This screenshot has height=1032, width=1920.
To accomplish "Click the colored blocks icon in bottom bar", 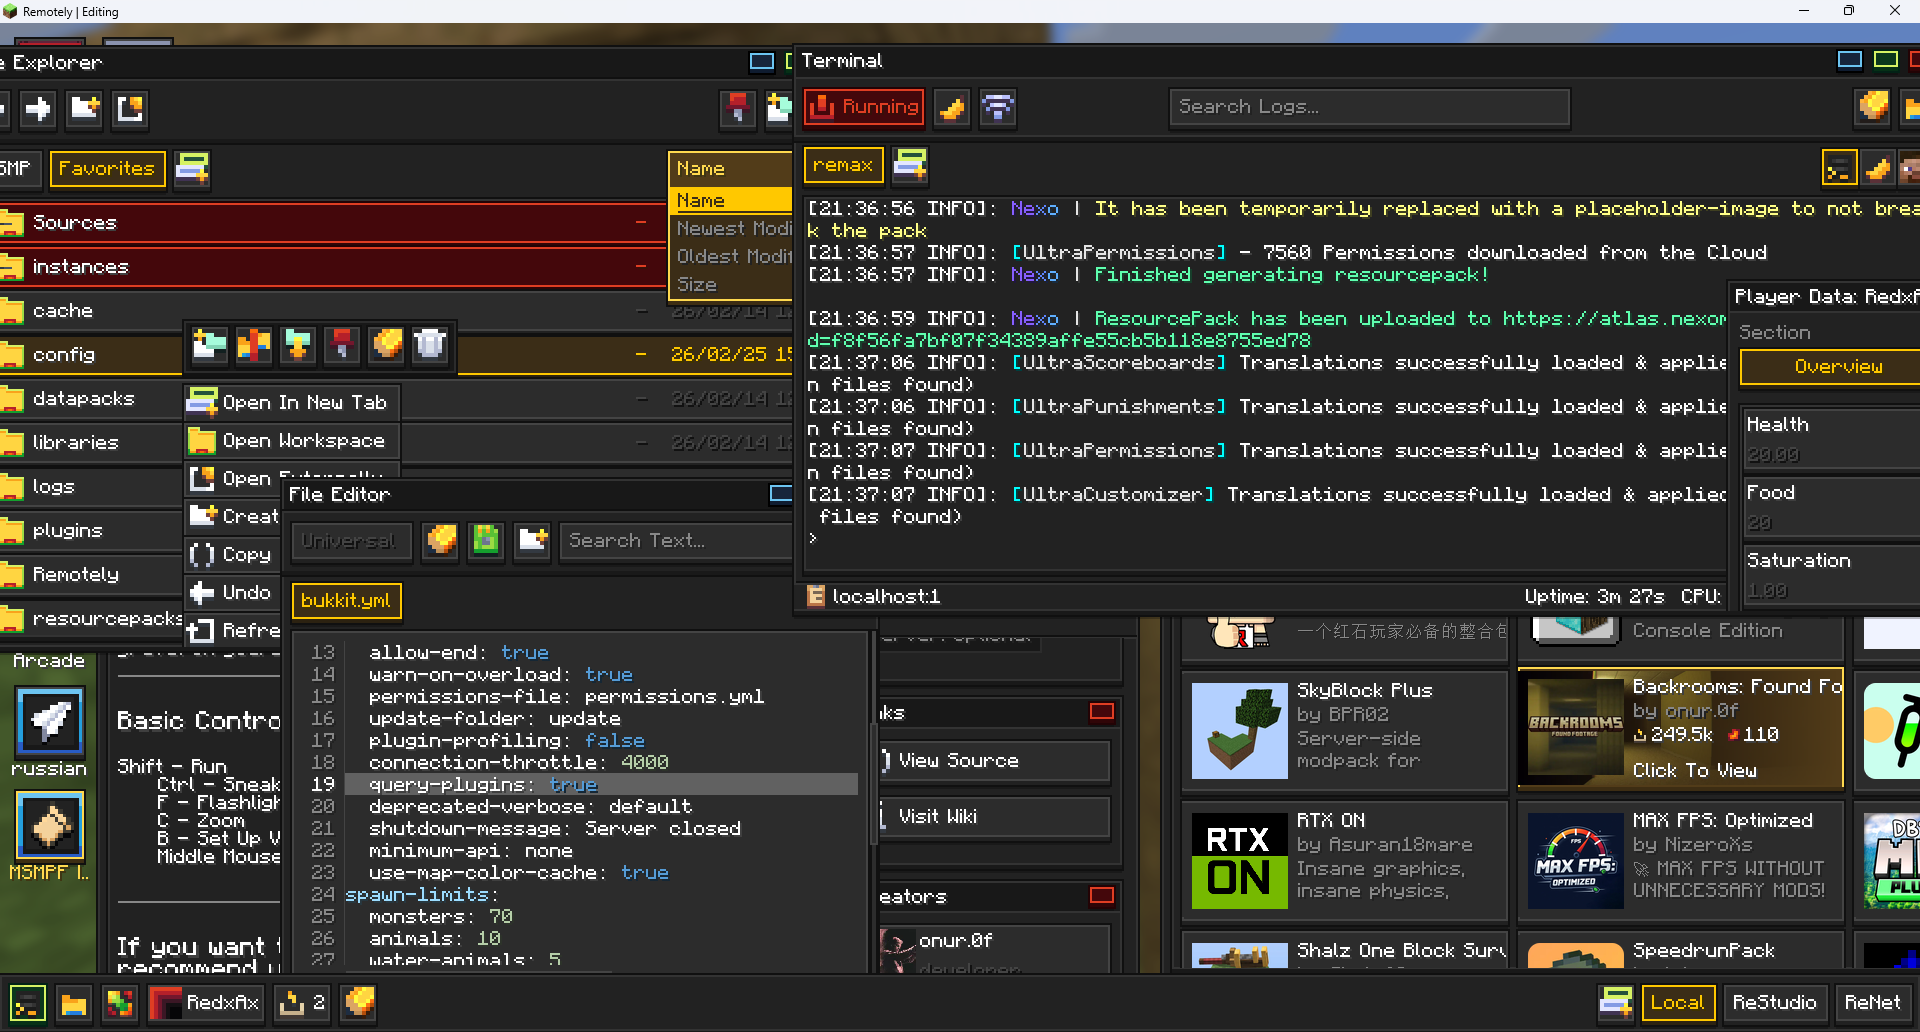I will tap(119, 1003).
